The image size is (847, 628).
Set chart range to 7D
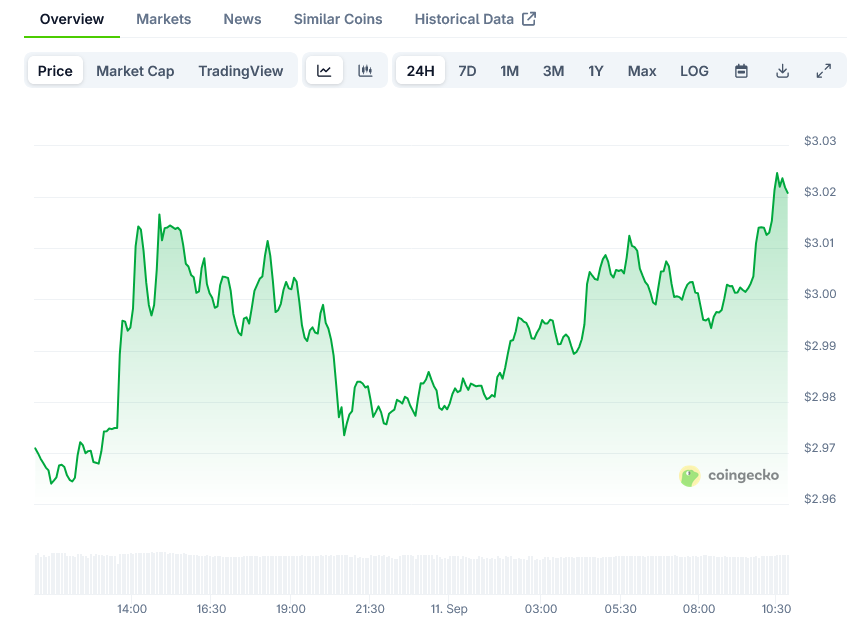(x=467, y=71)
